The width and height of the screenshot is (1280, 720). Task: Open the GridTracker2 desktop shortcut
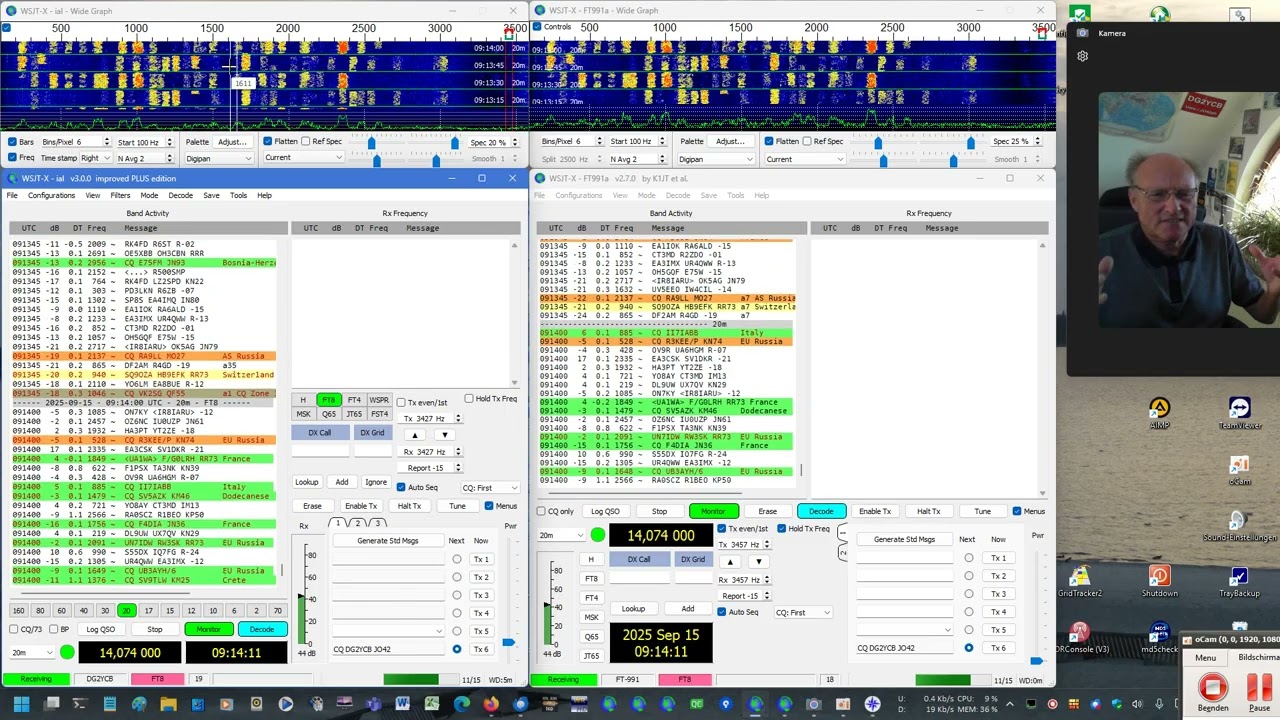[x=1079, y=582]
